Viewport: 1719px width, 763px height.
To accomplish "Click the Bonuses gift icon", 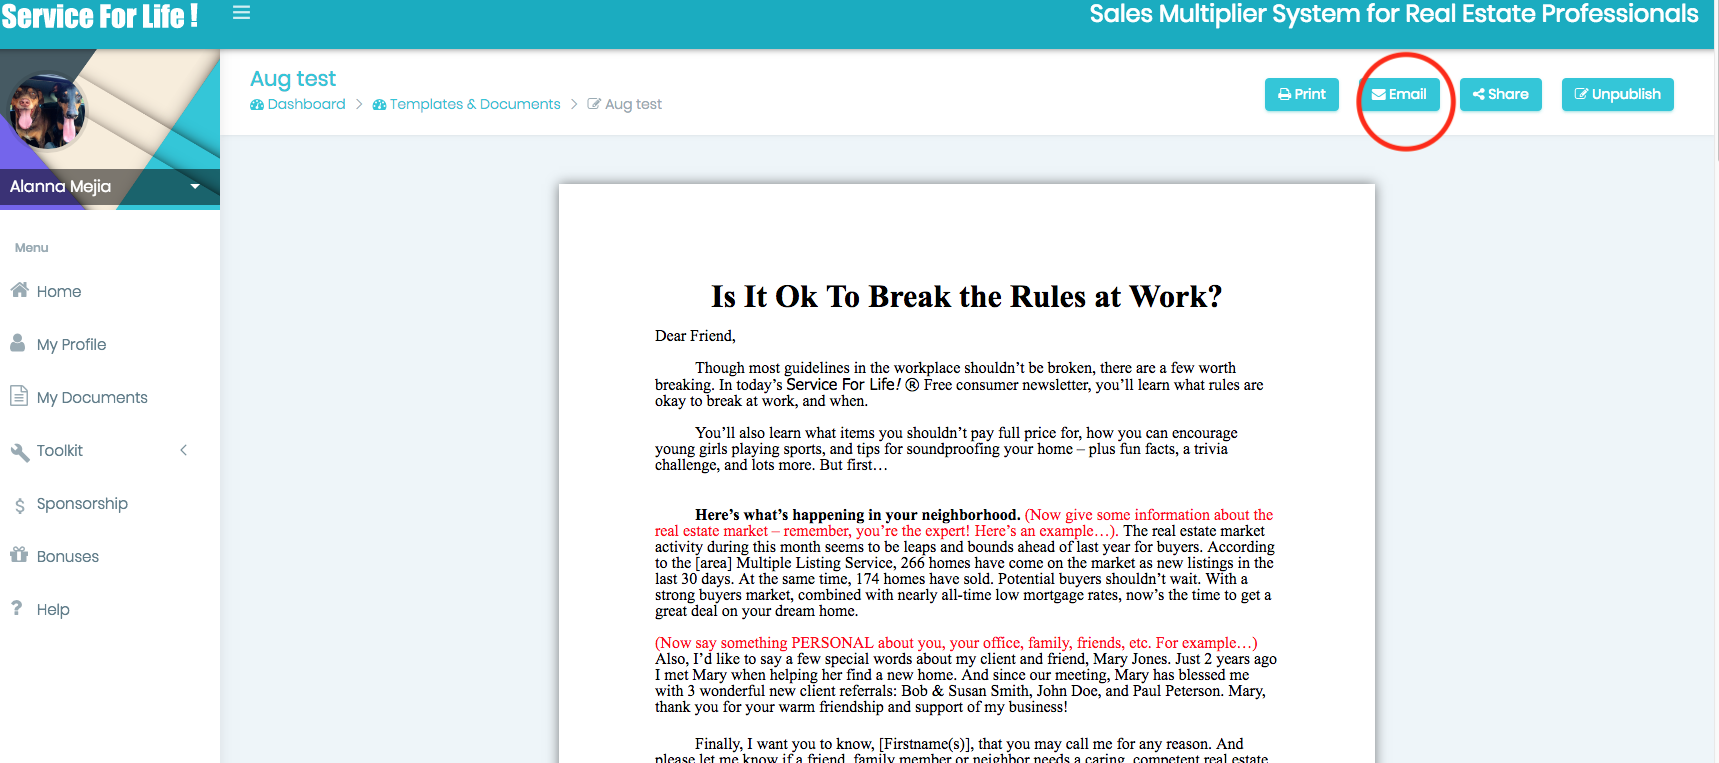I will point(19,555).
